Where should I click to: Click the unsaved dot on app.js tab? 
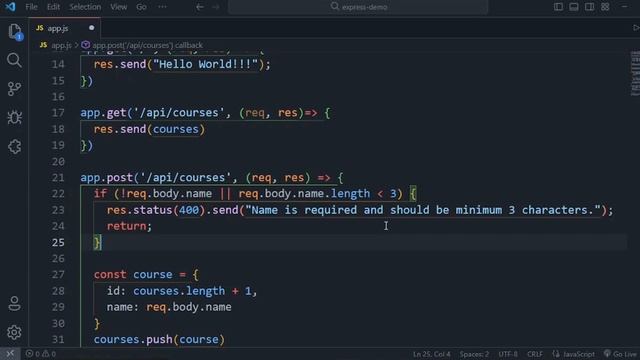91,28
